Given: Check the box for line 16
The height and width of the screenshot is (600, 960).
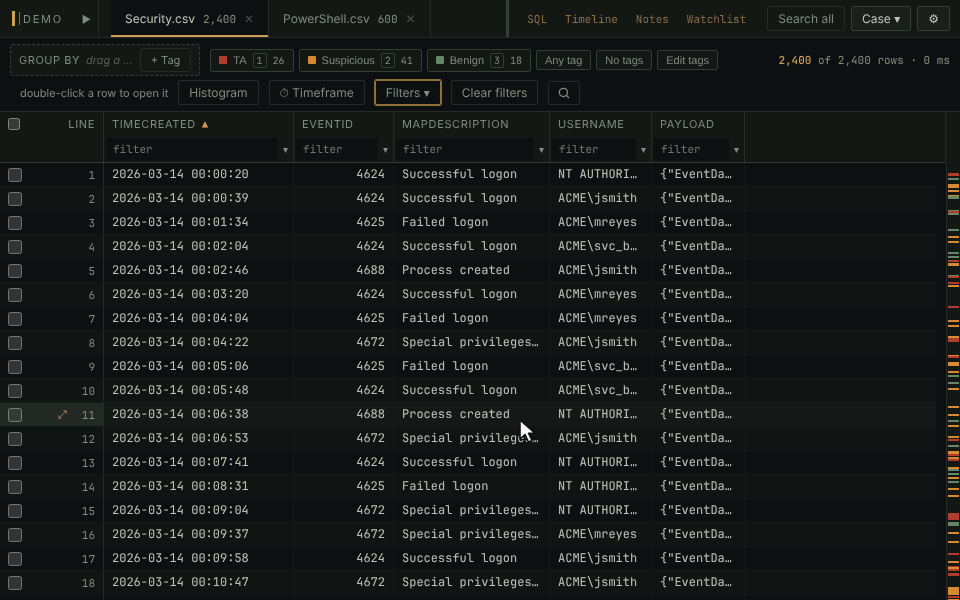Looking at the screenshot, I should coord(15,534).
